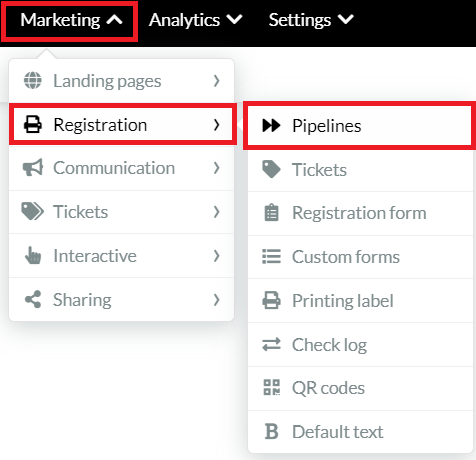Click the globe icon beside Landing pages
476x460 pixels.
(33, 81)
